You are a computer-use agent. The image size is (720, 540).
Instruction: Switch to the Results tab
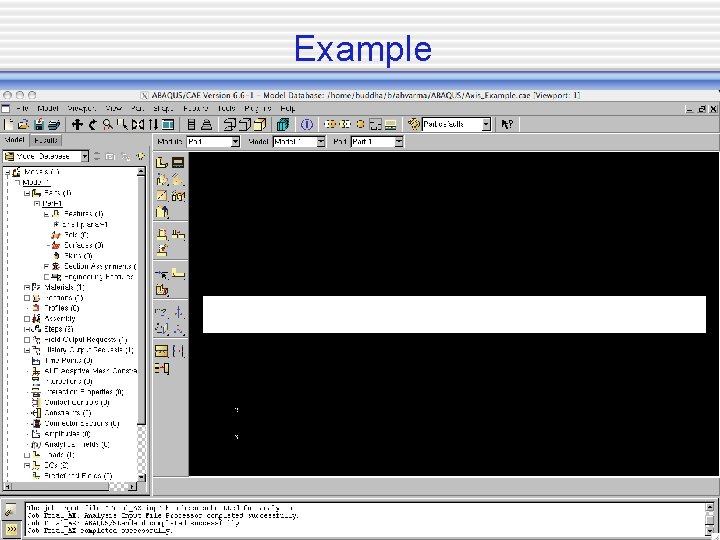pyautogui.click(x=46, y=140)
